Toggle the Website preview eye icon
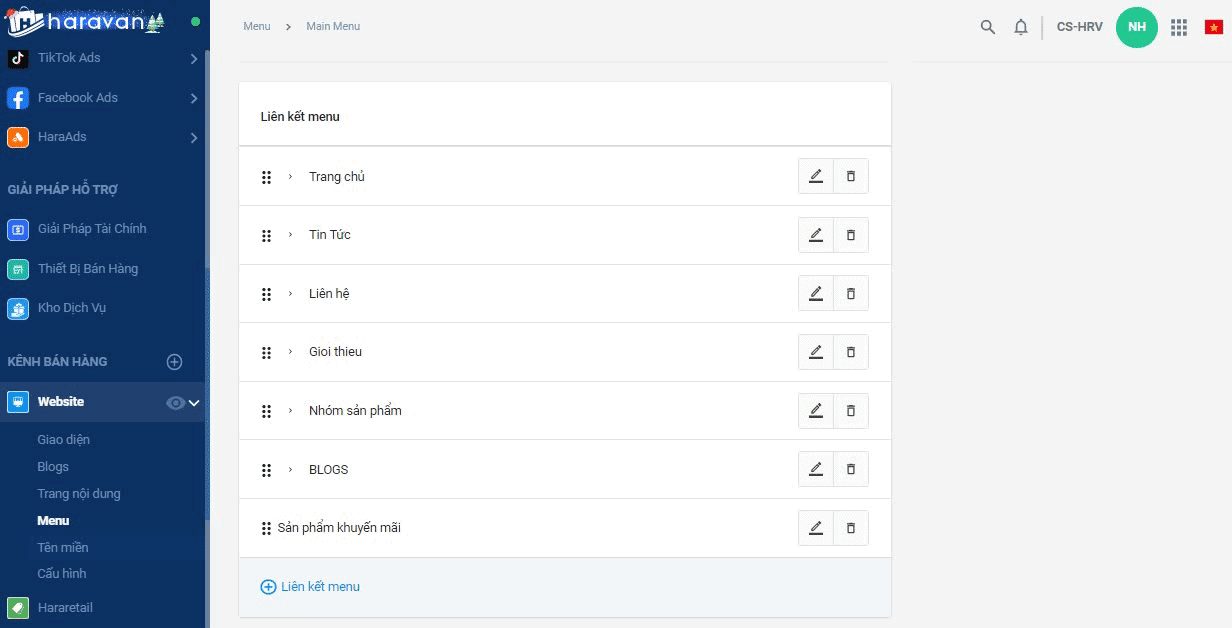1232x628 pixels. click(x=175, y=402)
